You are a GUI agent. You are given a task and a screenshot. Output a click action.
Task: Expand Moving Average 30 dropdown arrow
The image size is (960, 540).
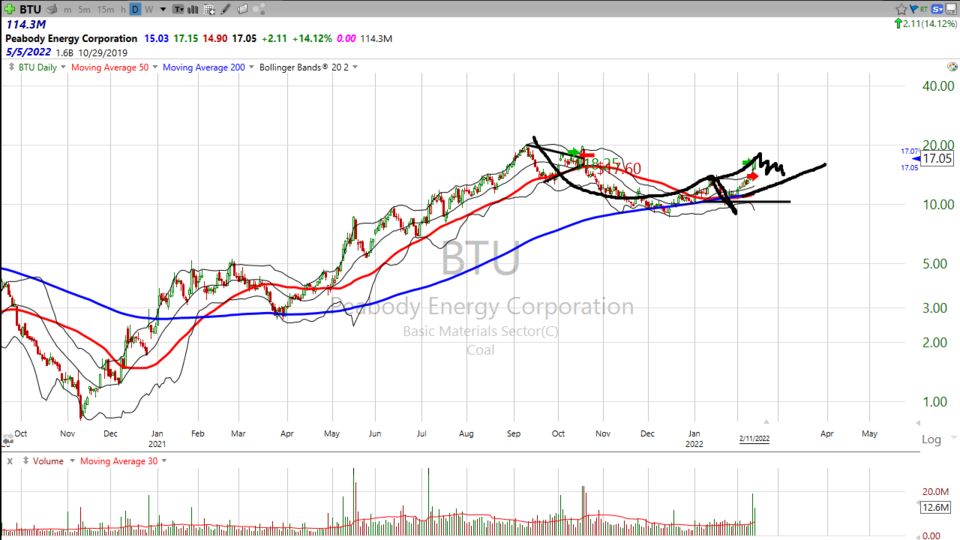coord(164,461)
